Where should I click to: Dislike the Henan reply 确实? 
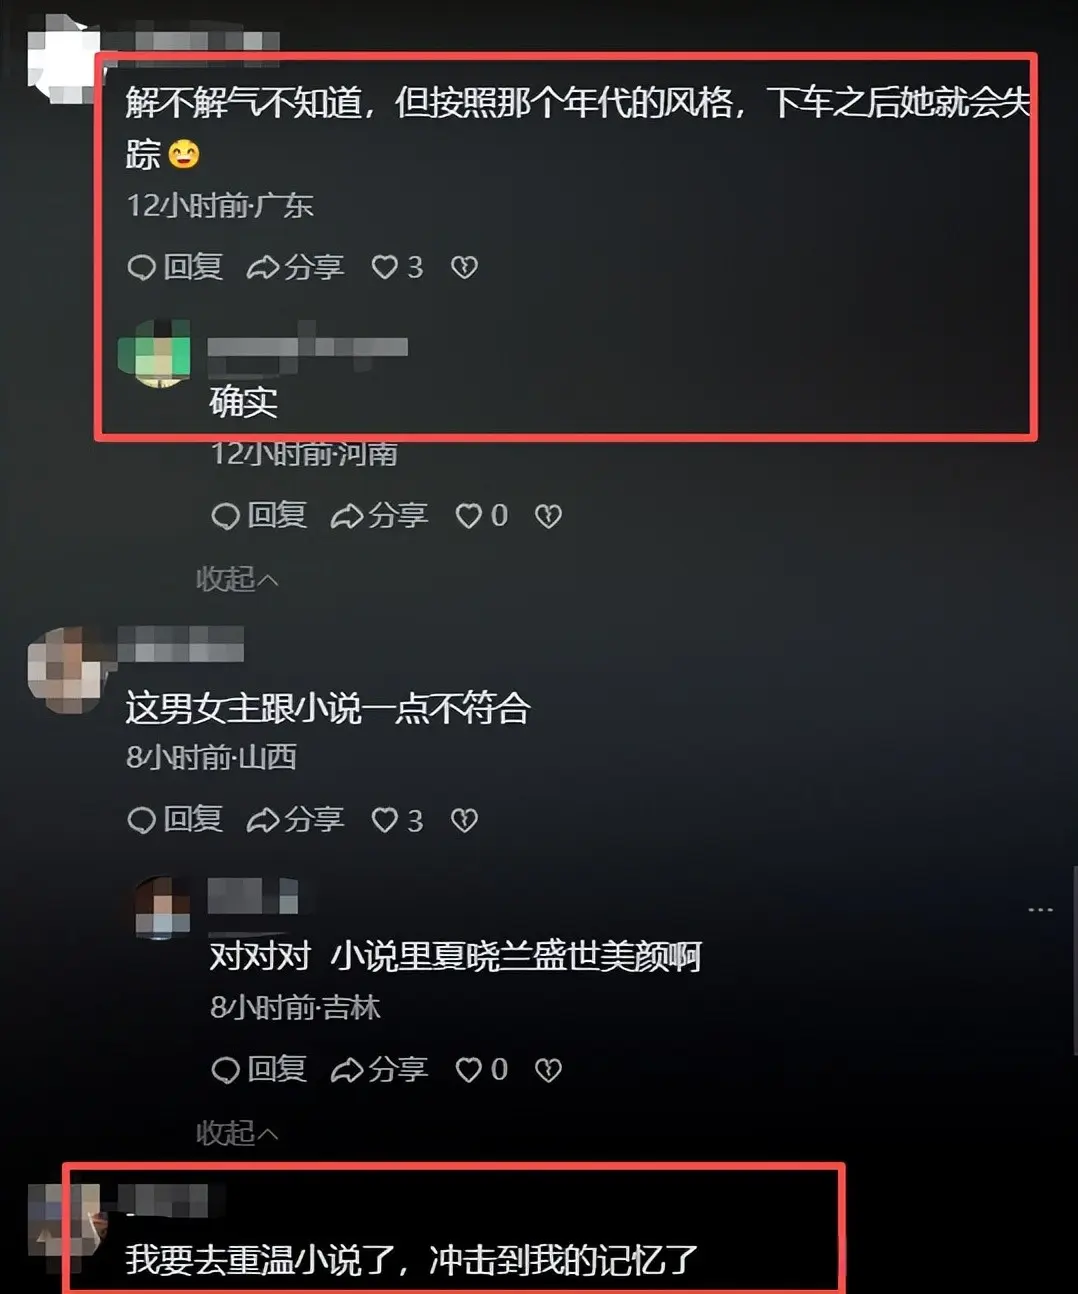[x=548, y=516]
